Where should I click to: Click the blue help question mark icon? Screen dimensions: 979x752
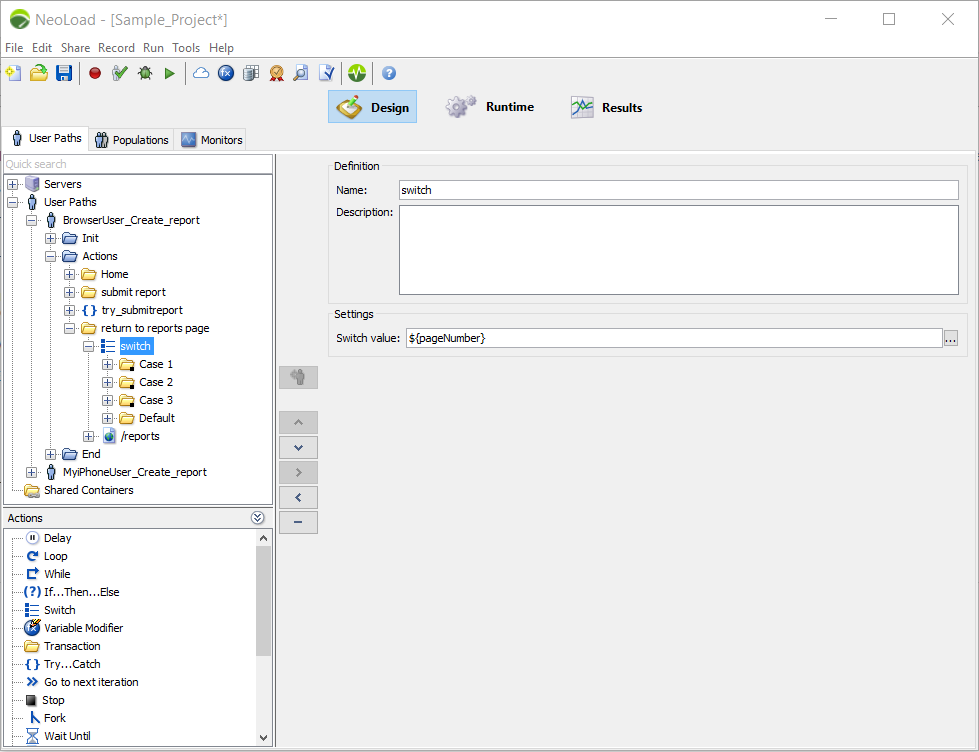tap(389, 73)
